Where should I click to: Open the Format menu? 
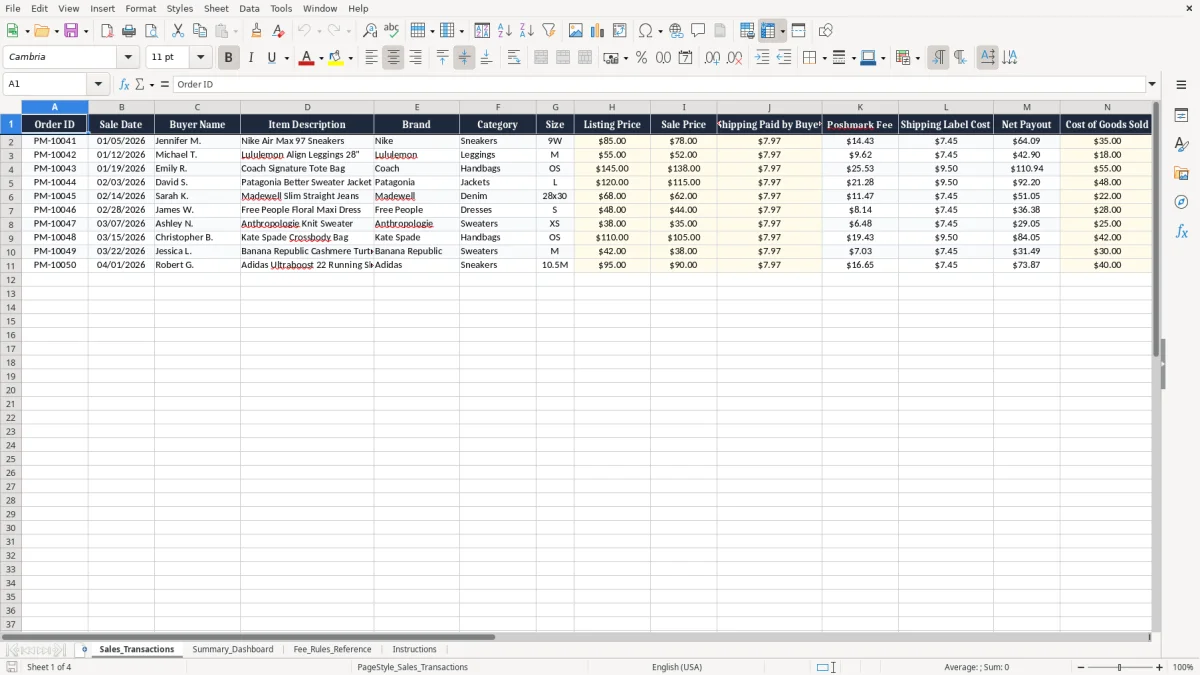click(x=140, y=8)
